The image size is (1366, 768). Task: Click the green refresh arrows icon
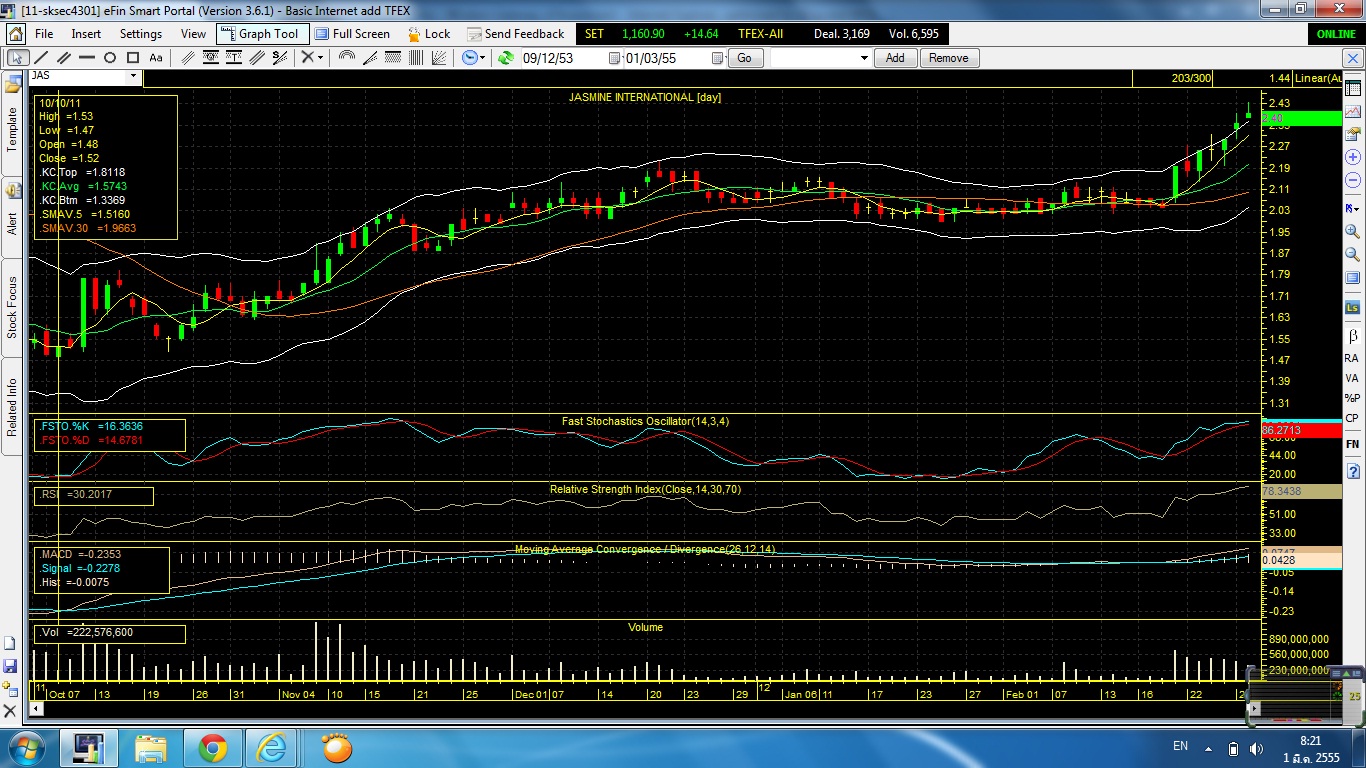coord(505,58)
